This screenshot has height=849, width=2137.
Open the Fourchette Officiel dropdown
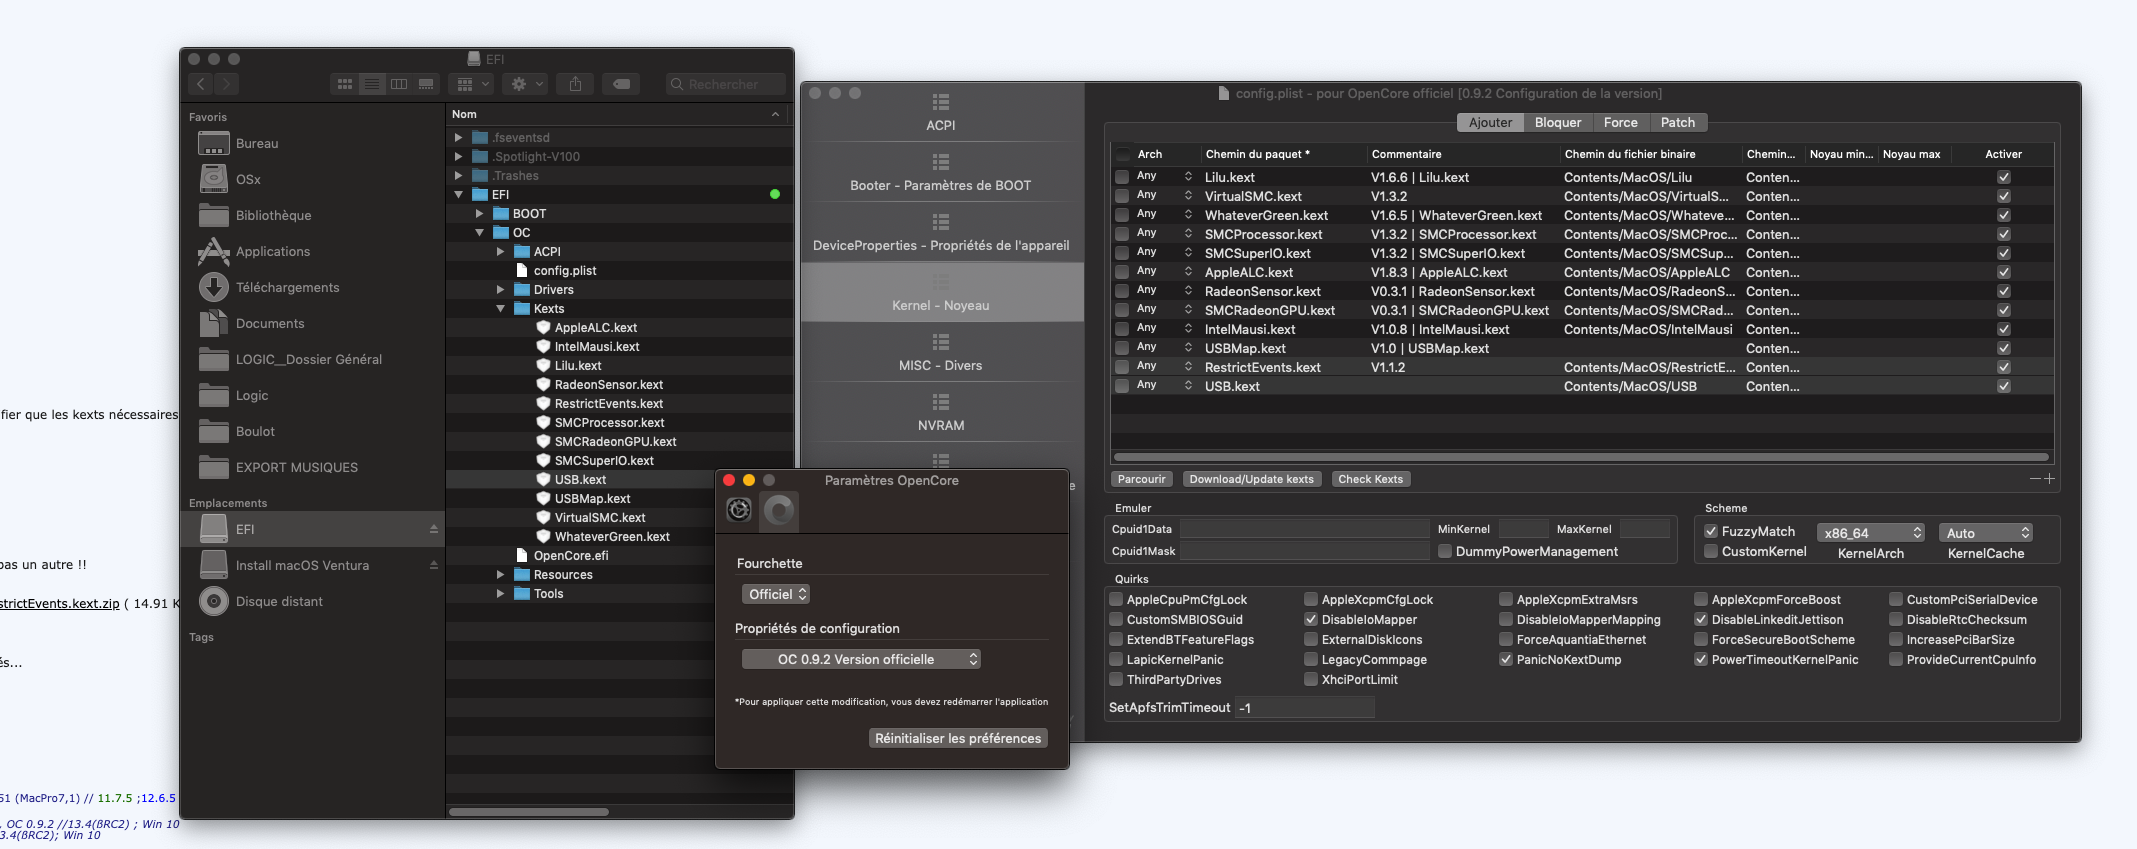(776, 594)
